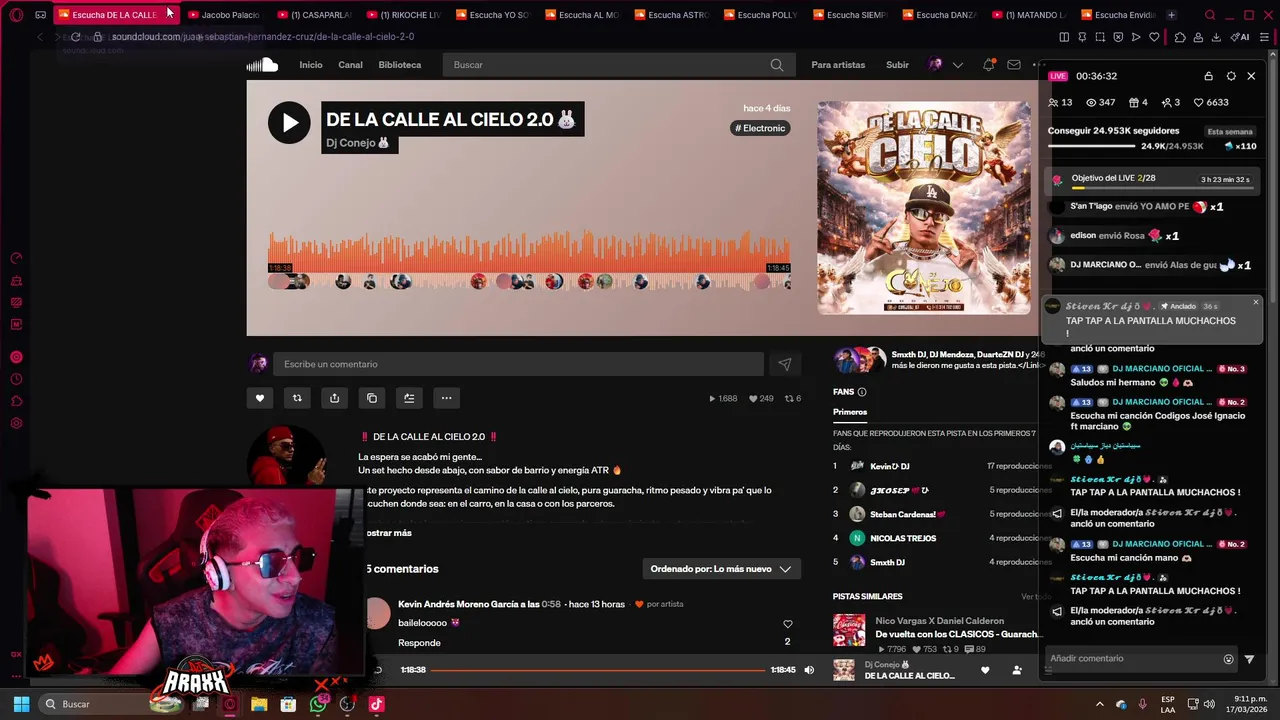
Task: Click the SoundCloud Buscar search field
Action: 617,65
